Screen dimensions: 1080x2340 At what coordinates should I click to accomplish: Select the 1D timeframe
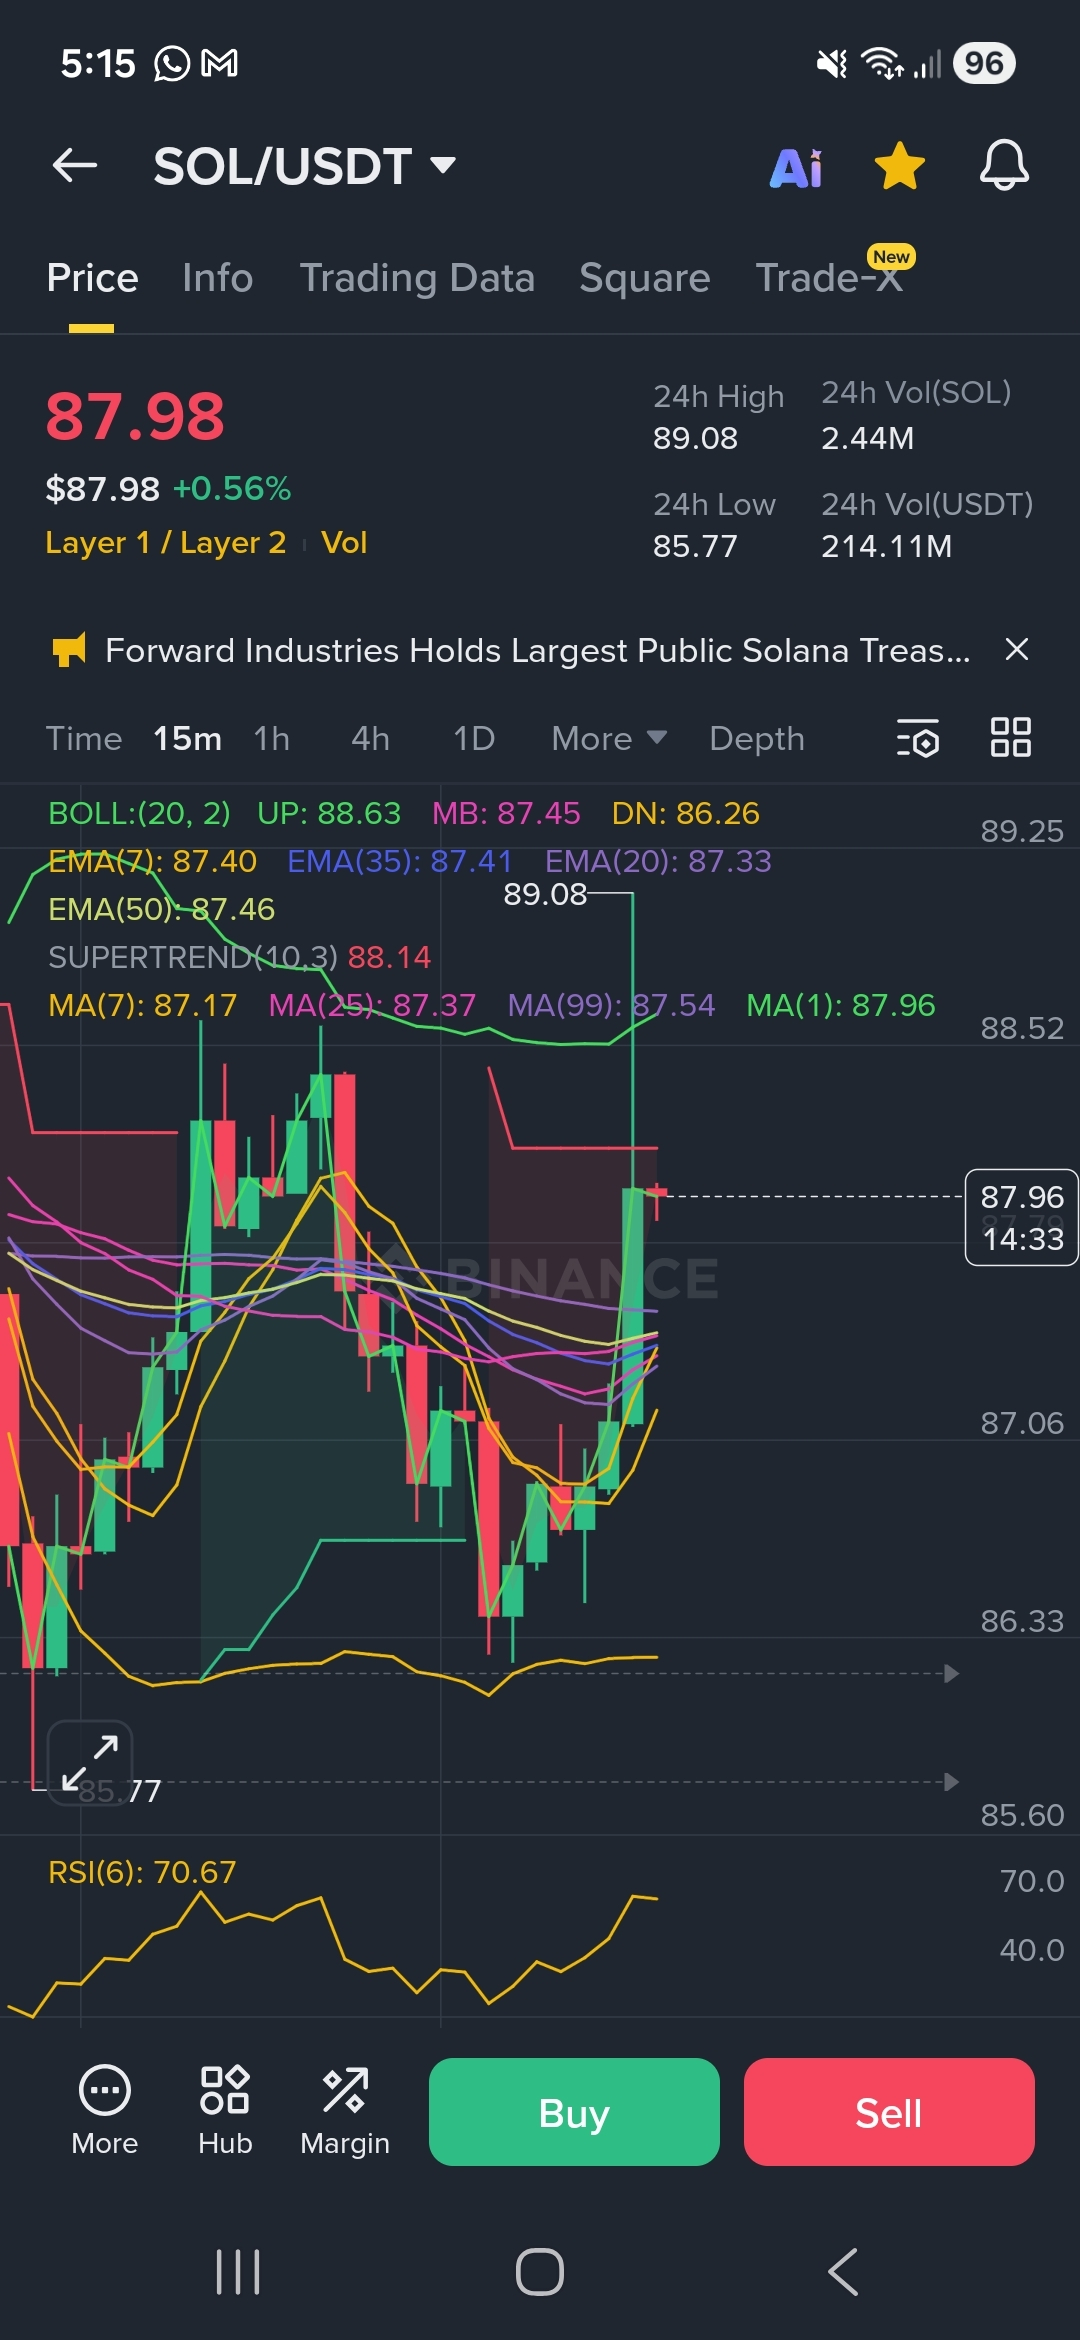click(x=474, y=739)
